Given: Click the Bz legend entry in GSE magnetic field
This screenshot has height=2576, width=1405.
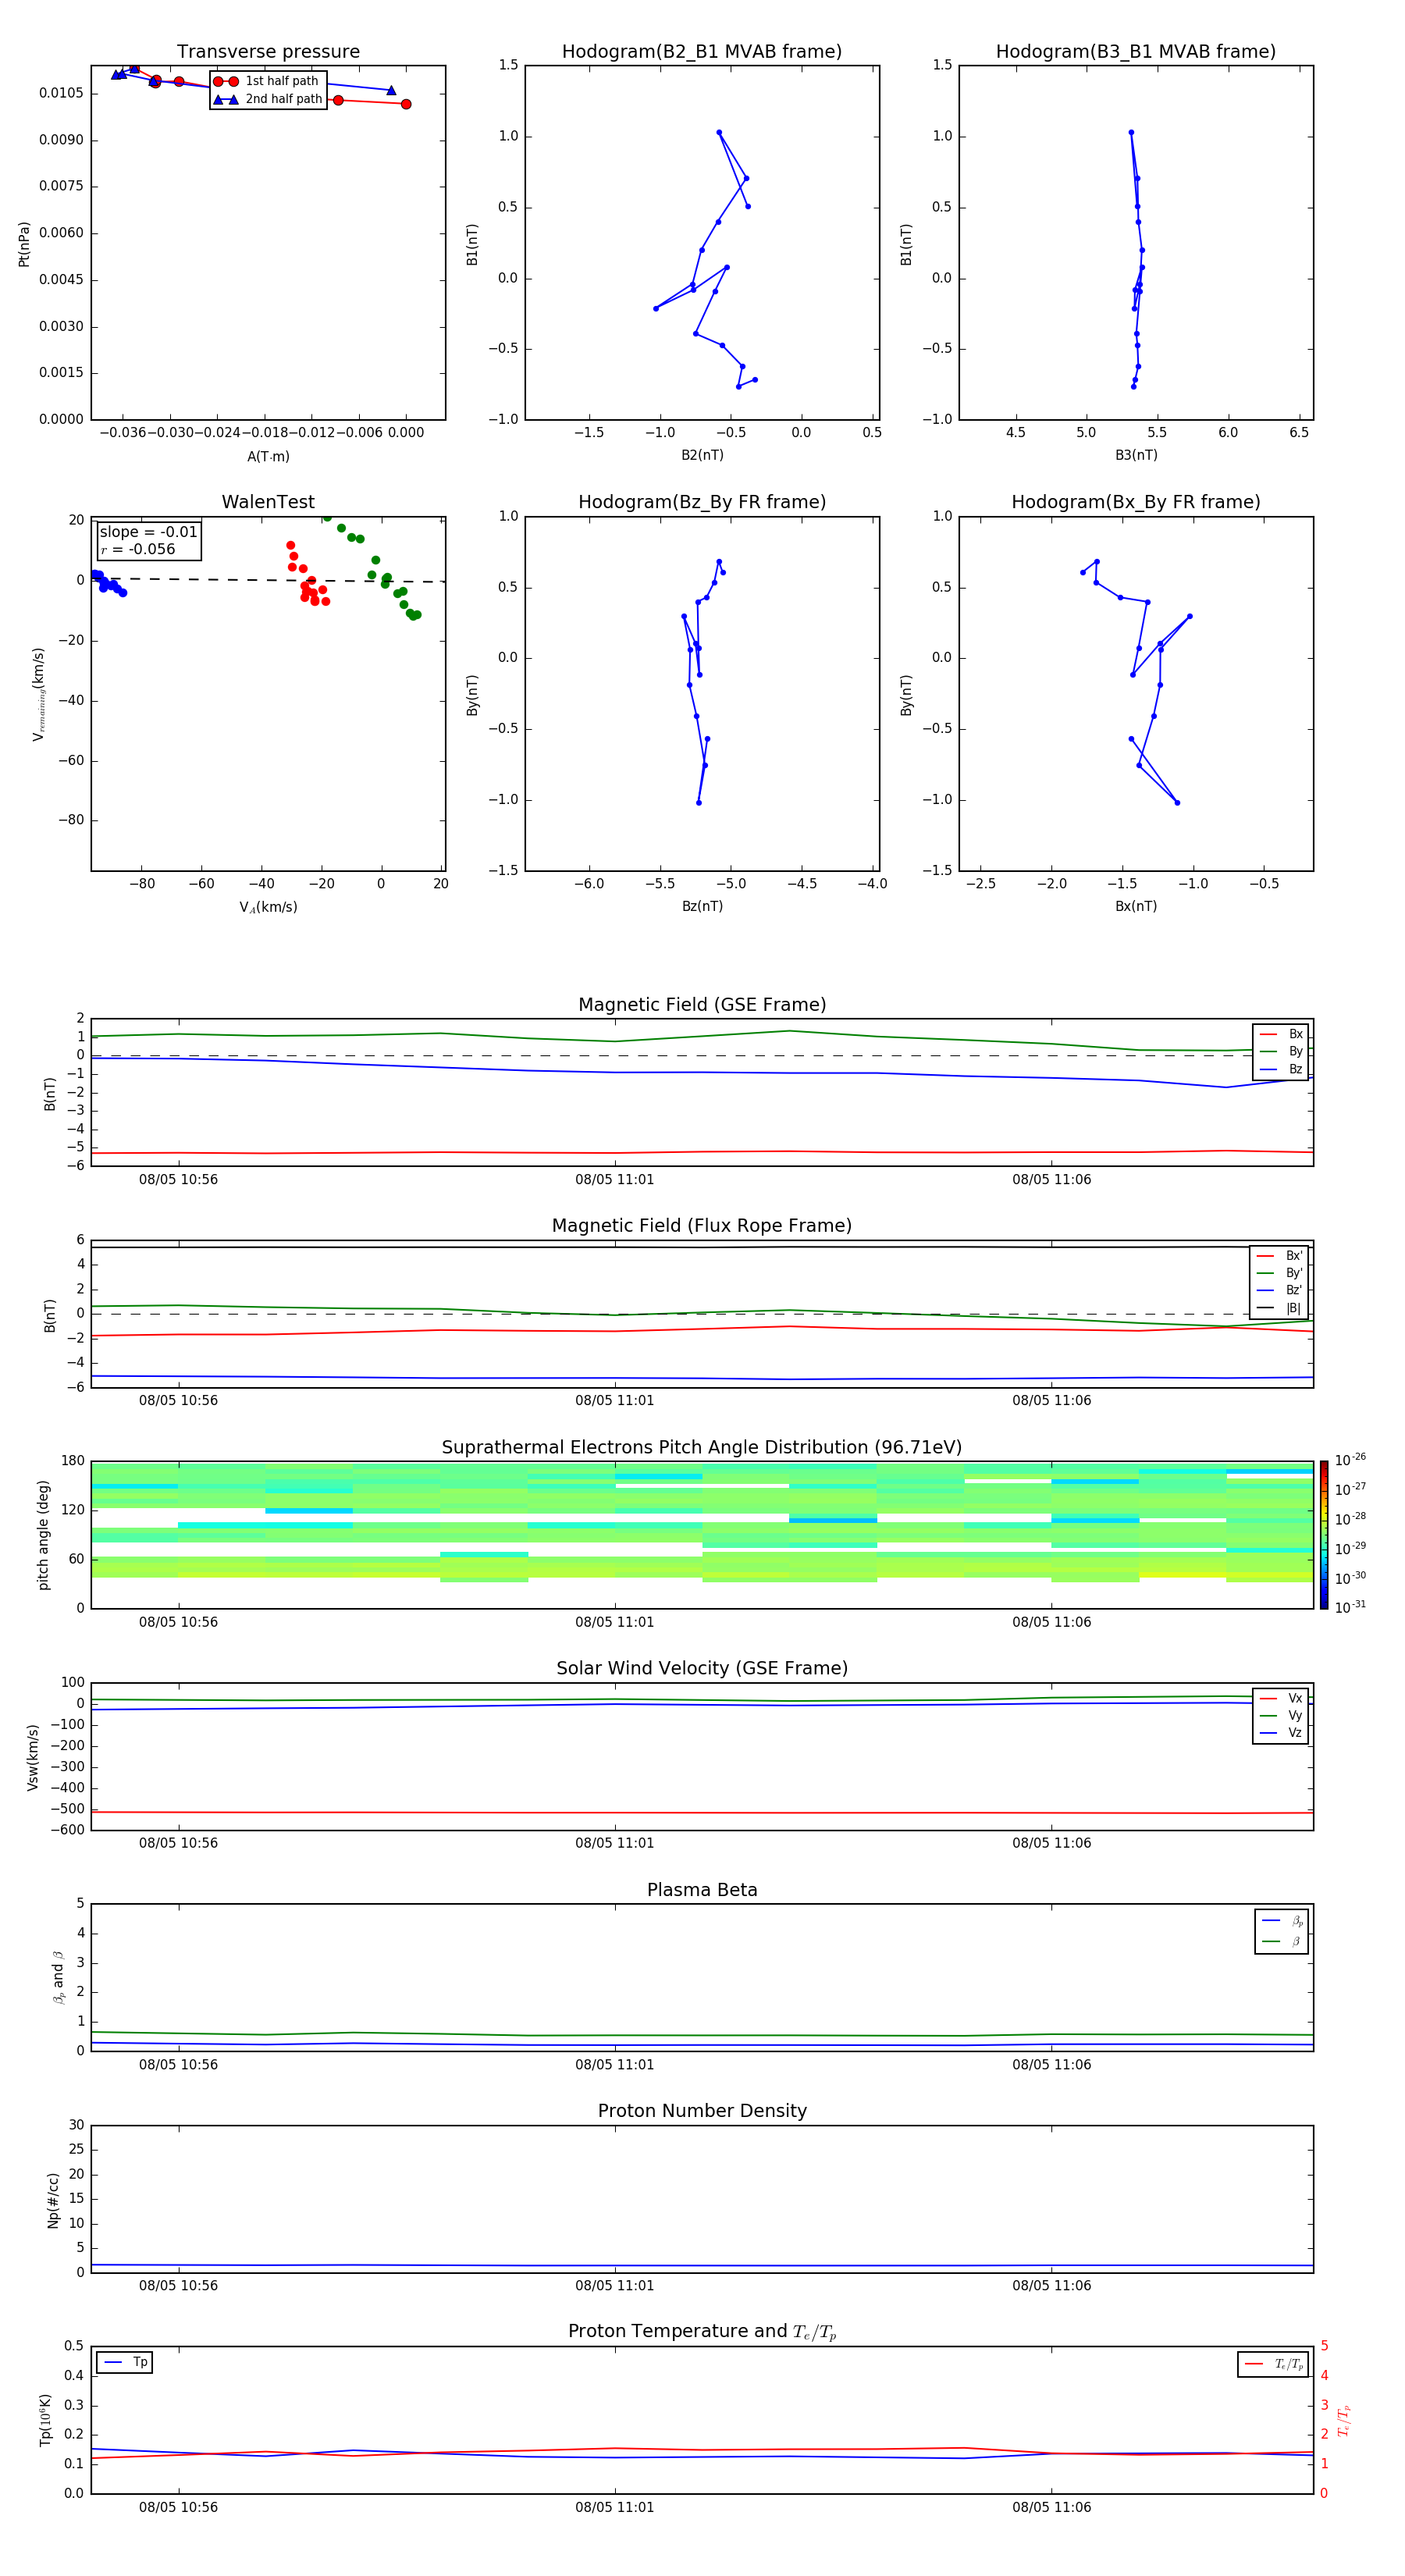Looking at the screenshot, I should click(x=1281, y=1069).
